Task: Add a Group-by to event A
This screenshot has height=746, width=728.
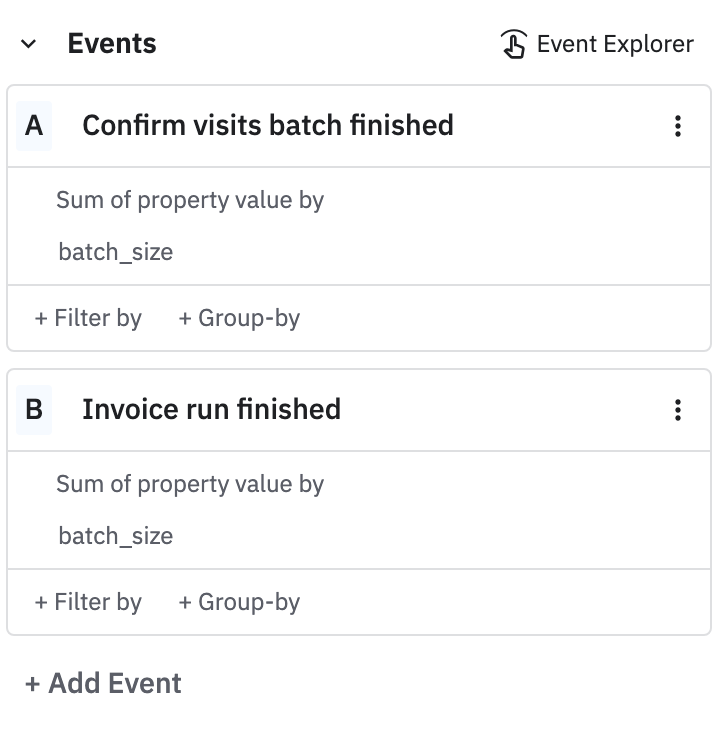Action: [x=239, y=318]
